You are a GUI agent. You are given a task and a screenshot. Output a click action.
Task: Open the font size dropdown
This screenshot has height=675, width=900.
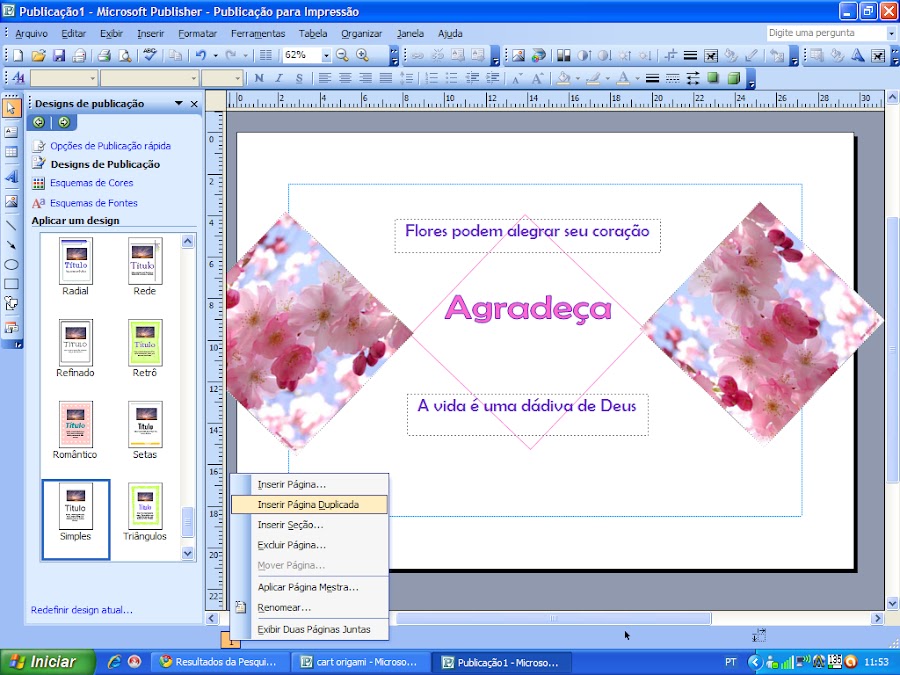tap(237, 78)
